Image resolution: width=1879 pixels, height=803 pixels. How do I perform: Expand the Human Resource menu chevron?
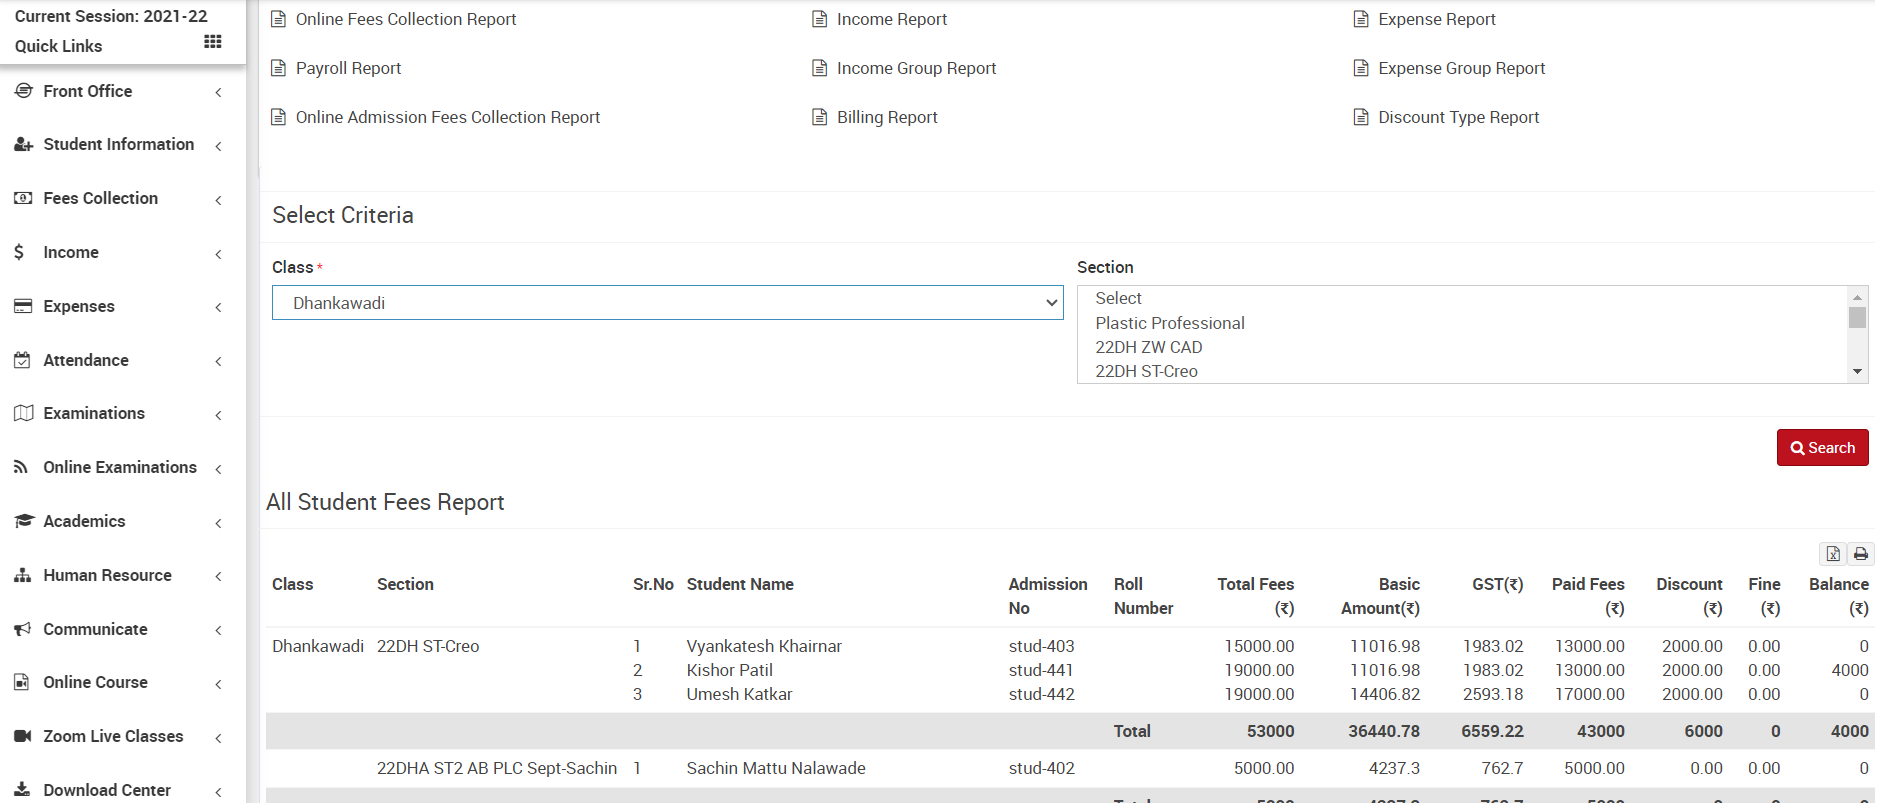(x=218, y=576)
